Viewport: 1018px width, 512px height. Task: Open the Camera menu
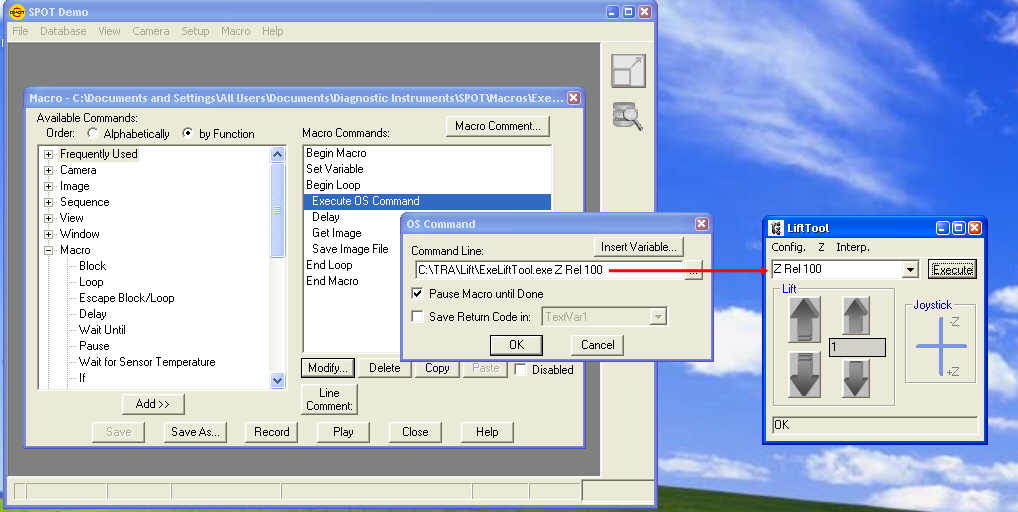click(151, 31)
